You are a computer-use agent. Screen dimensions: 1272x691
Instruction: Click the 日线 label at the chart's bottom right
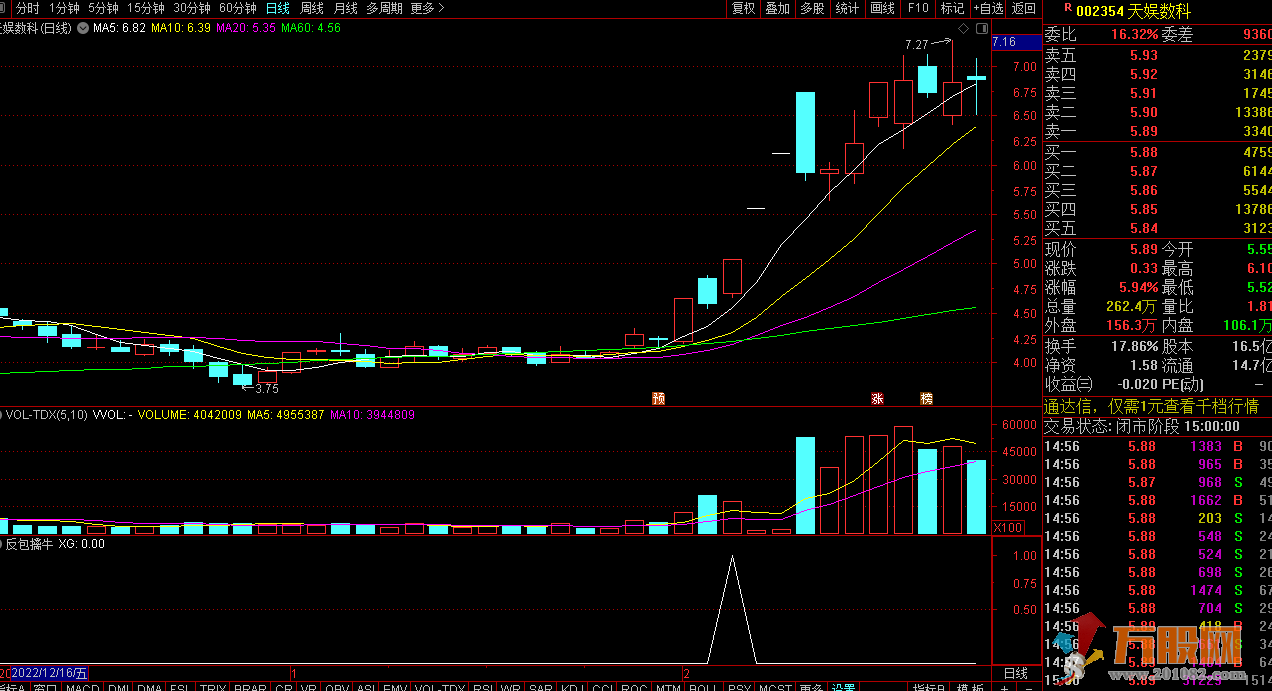pos(1015,674)
